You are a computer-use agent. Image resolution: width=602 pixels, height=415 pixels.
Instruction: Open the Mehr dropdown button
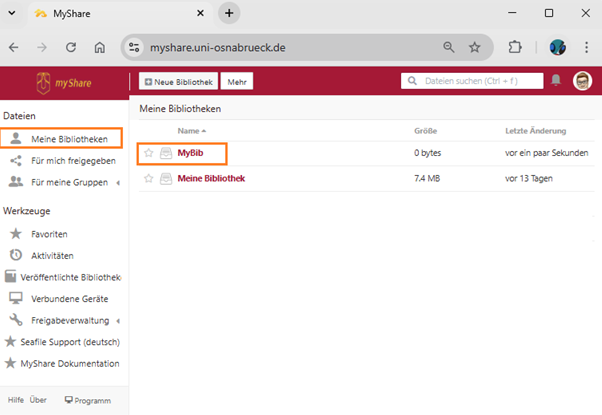237,81
